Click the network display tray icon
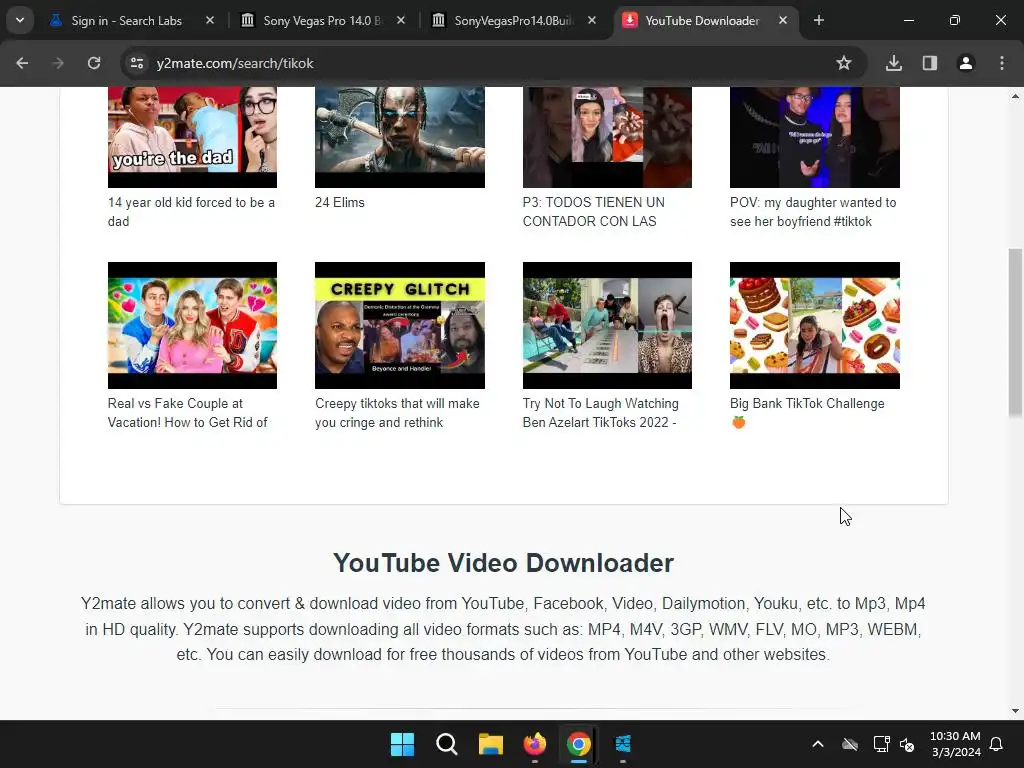 tap(882, 744)
